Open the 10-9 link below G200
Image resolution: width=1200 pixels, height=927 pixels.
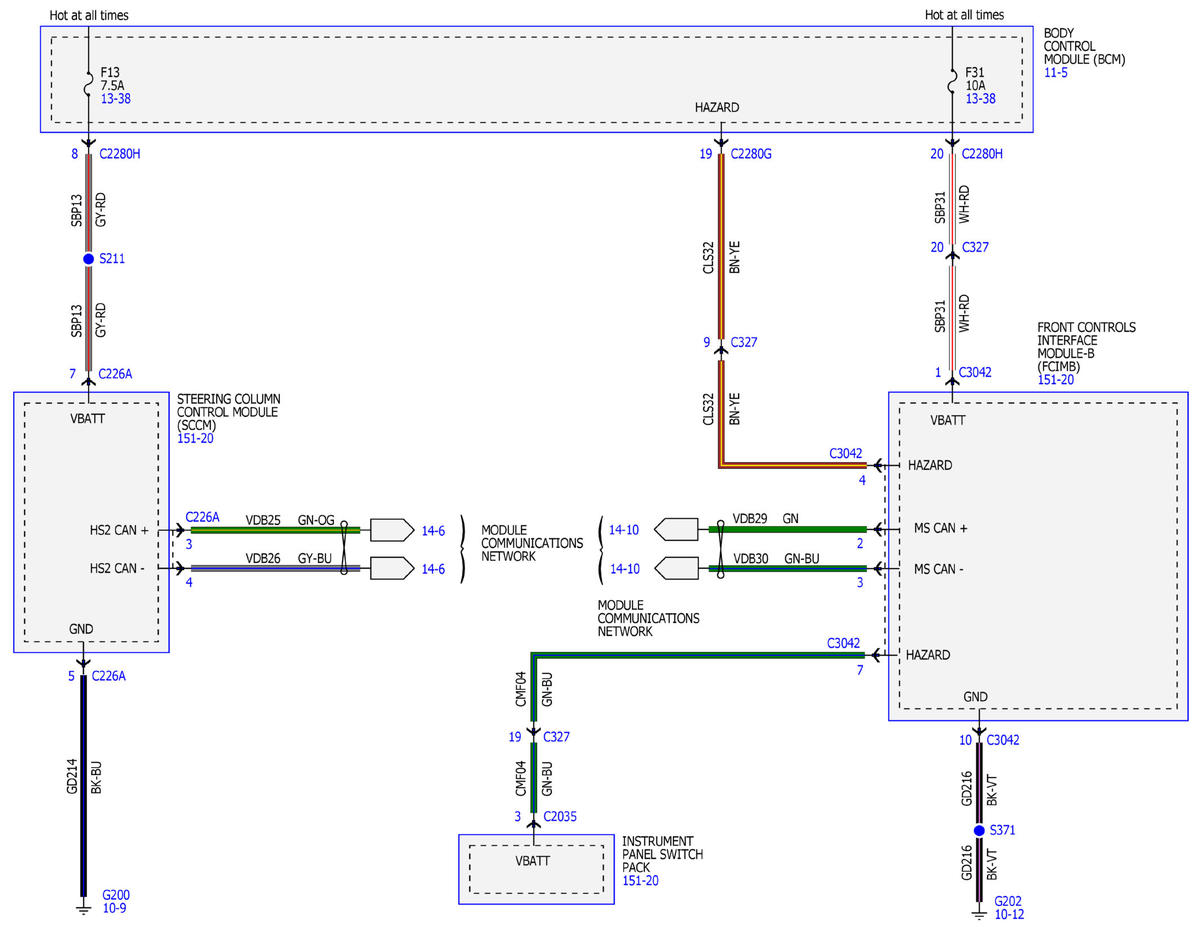(114, 908)
